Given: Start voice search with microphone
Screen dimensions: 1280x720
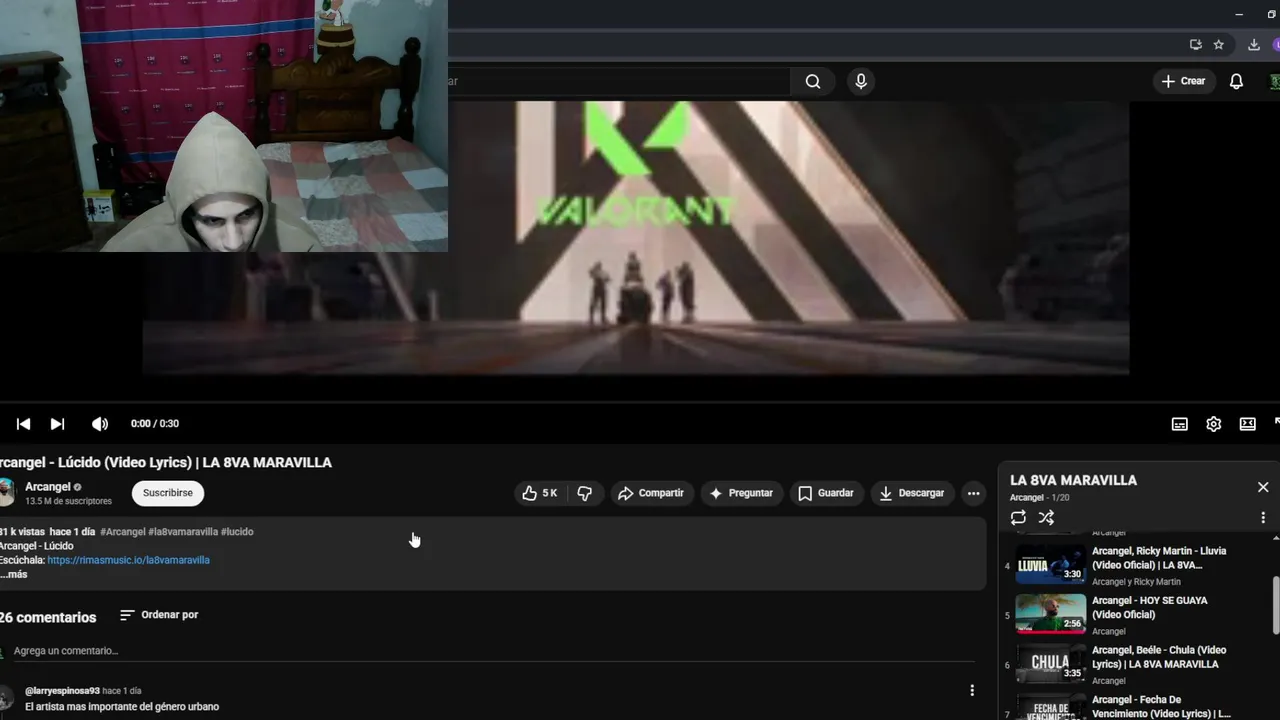Looking at the screenshot, I should pos(861,81).
